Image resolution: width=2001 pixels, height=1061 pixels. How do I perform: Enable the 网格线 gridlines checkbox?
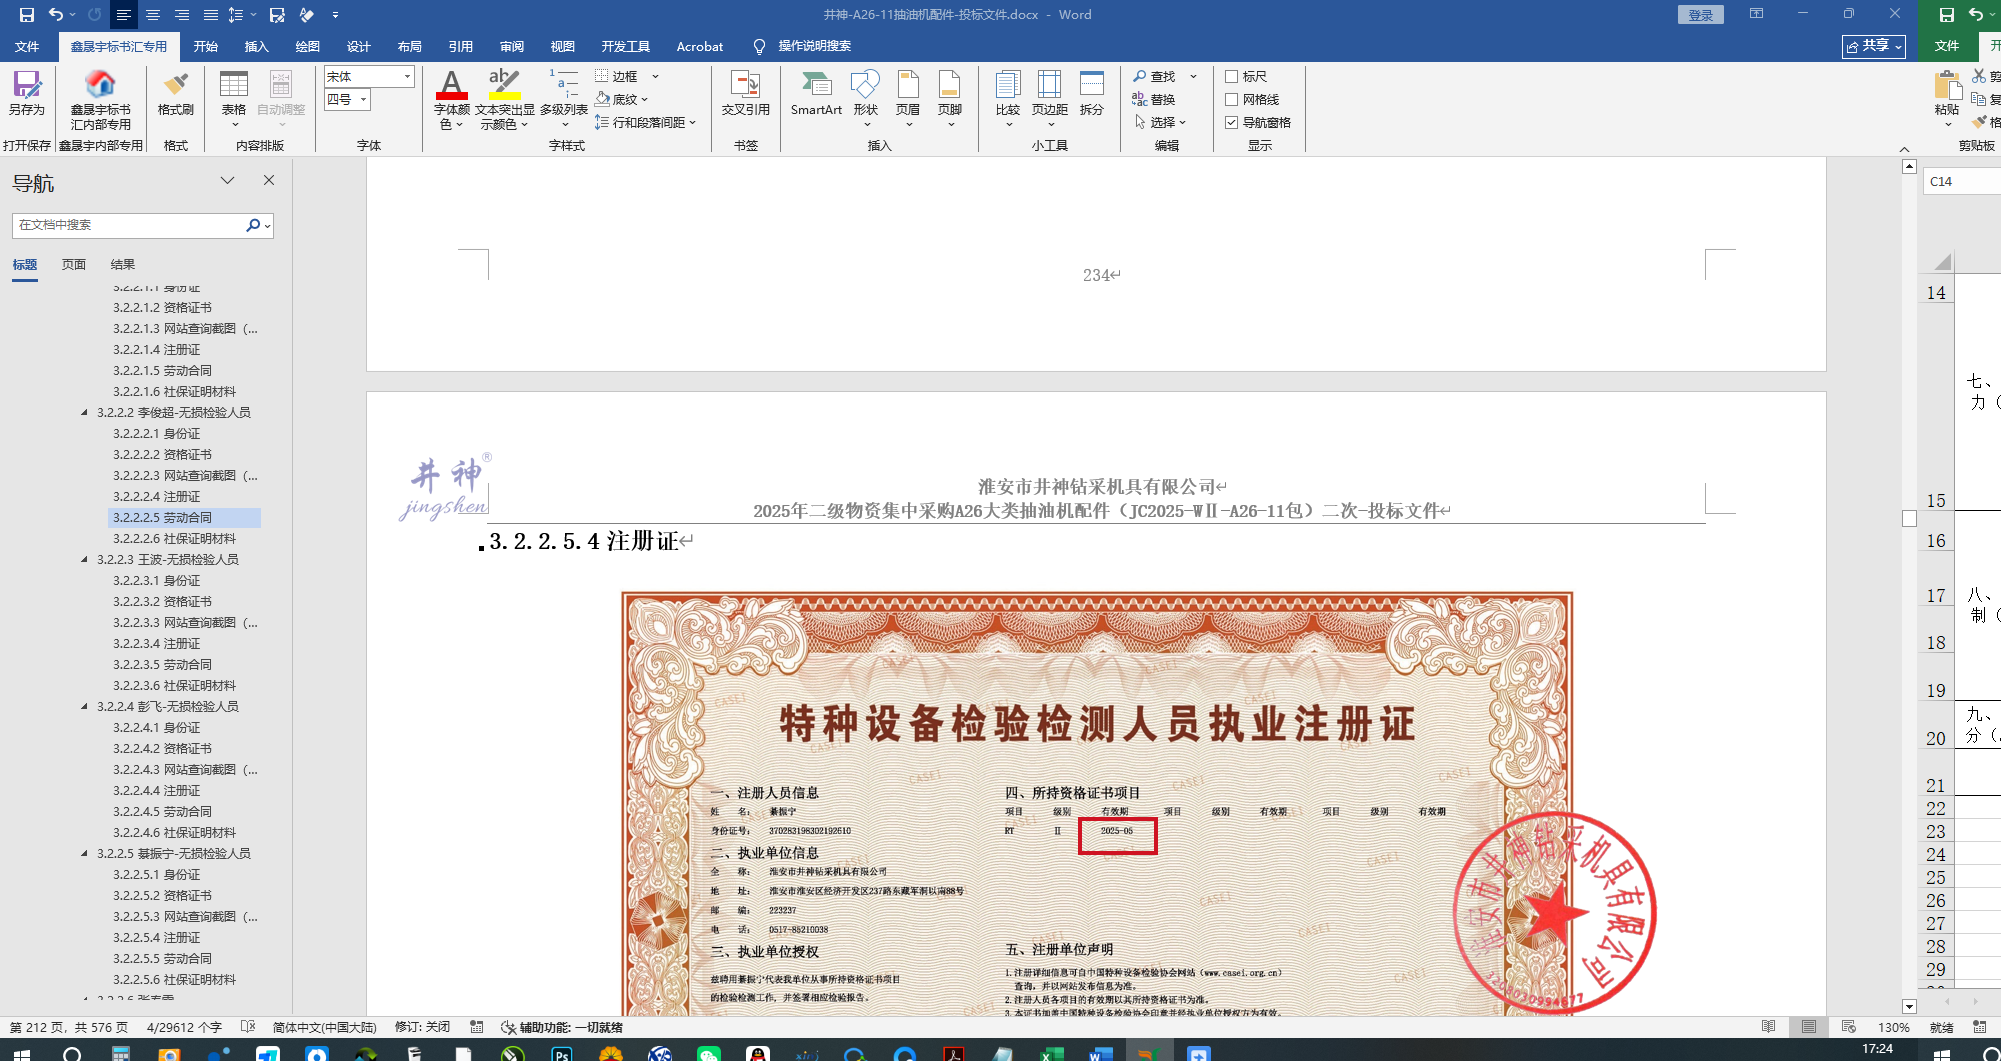(x=1232, y=99)
